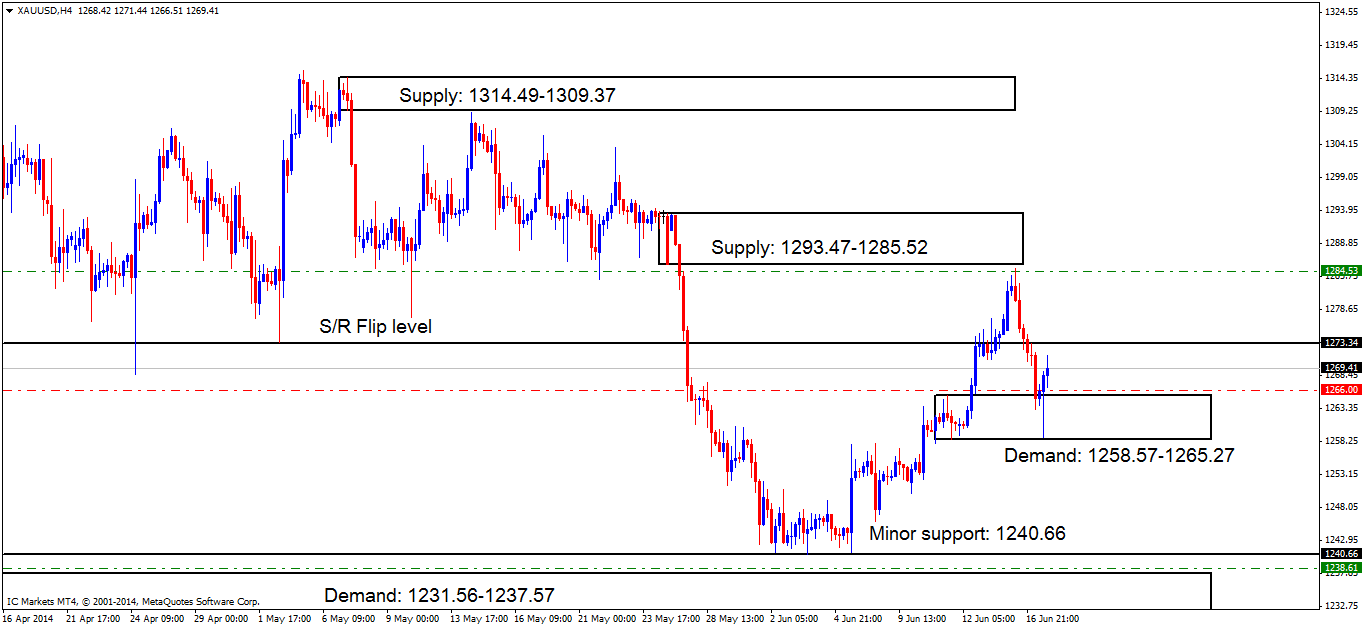
Task: Select the 'Demand: 1231.56-1237.57' label
Action: coord(440,595)
